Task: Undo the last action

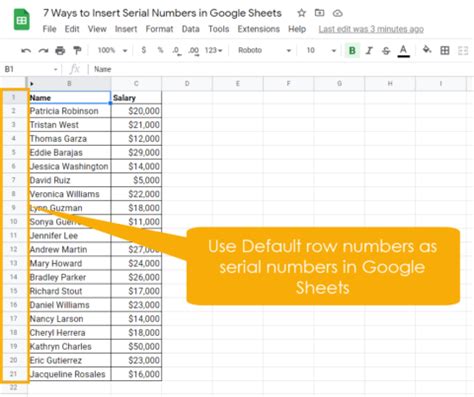Action: (26, 51)
